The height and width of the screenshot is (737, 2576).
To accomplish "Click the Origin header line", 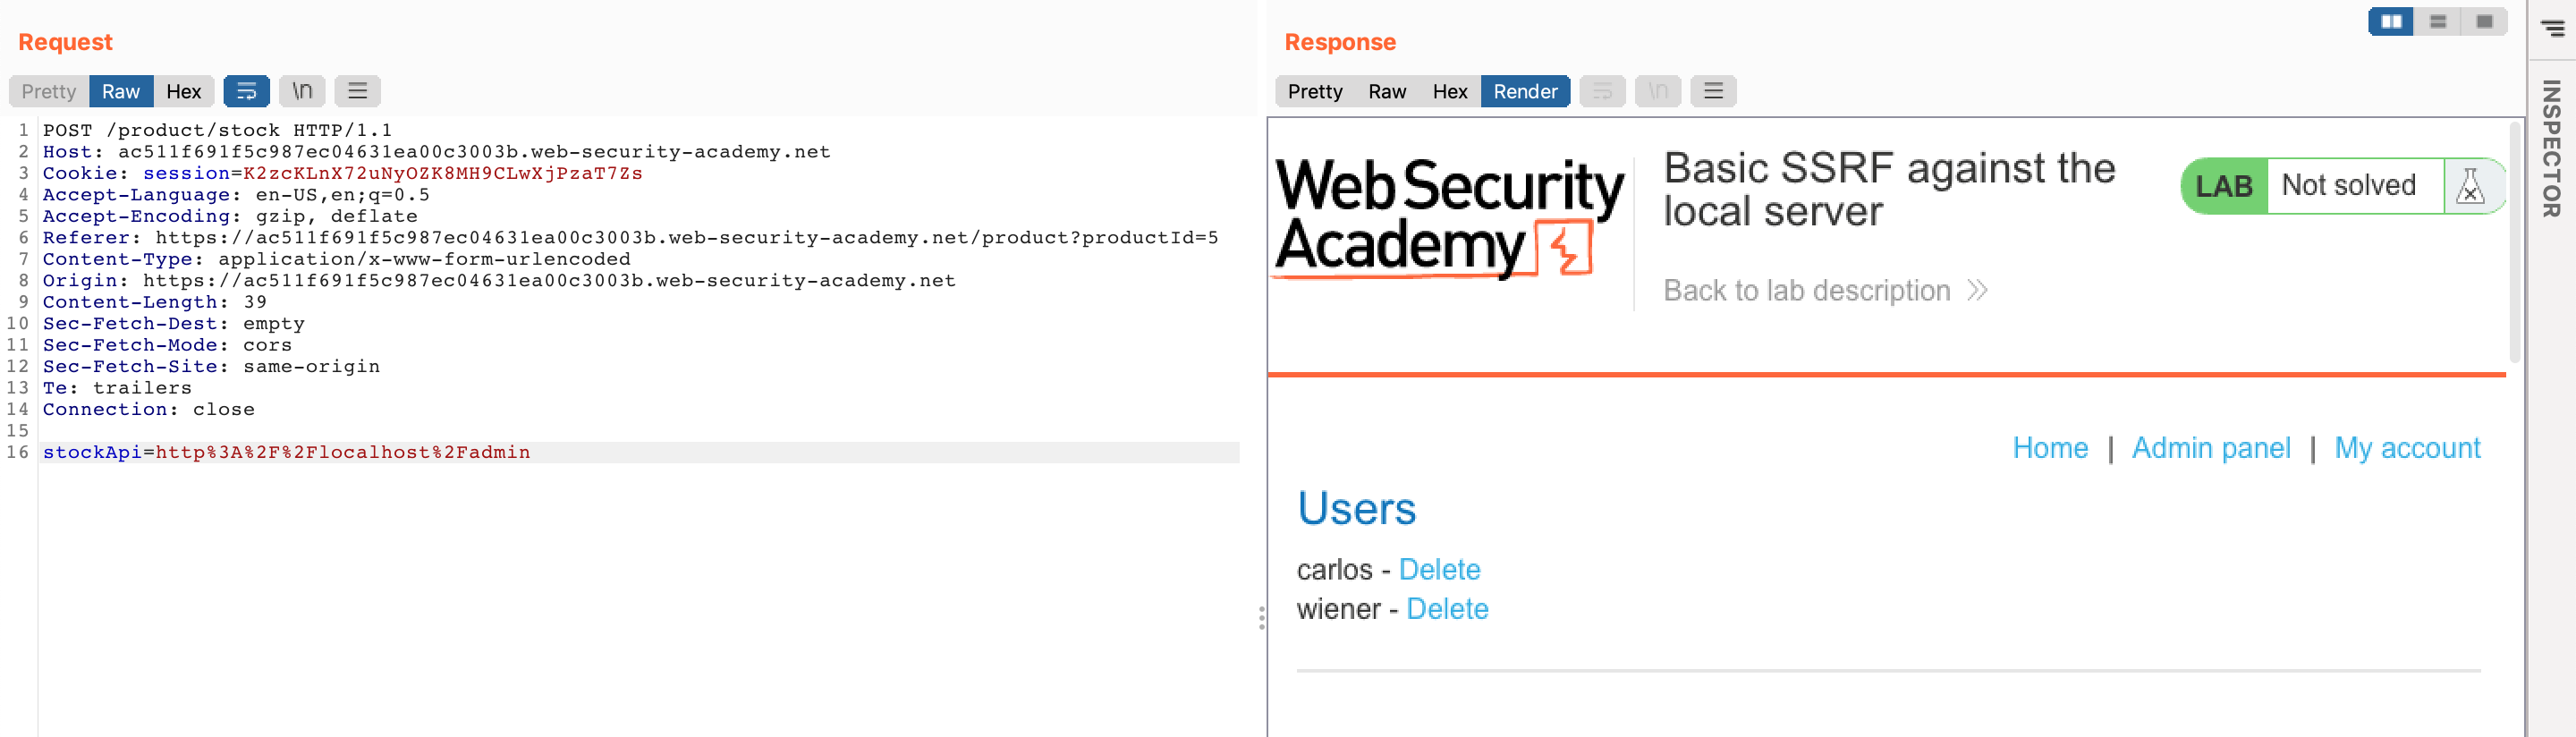I will click(499, 280).
